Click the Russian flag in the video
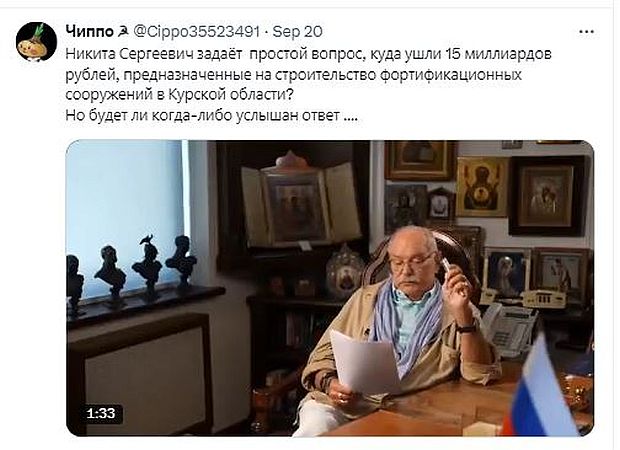 pyautogui.click(x=542, y=391)
